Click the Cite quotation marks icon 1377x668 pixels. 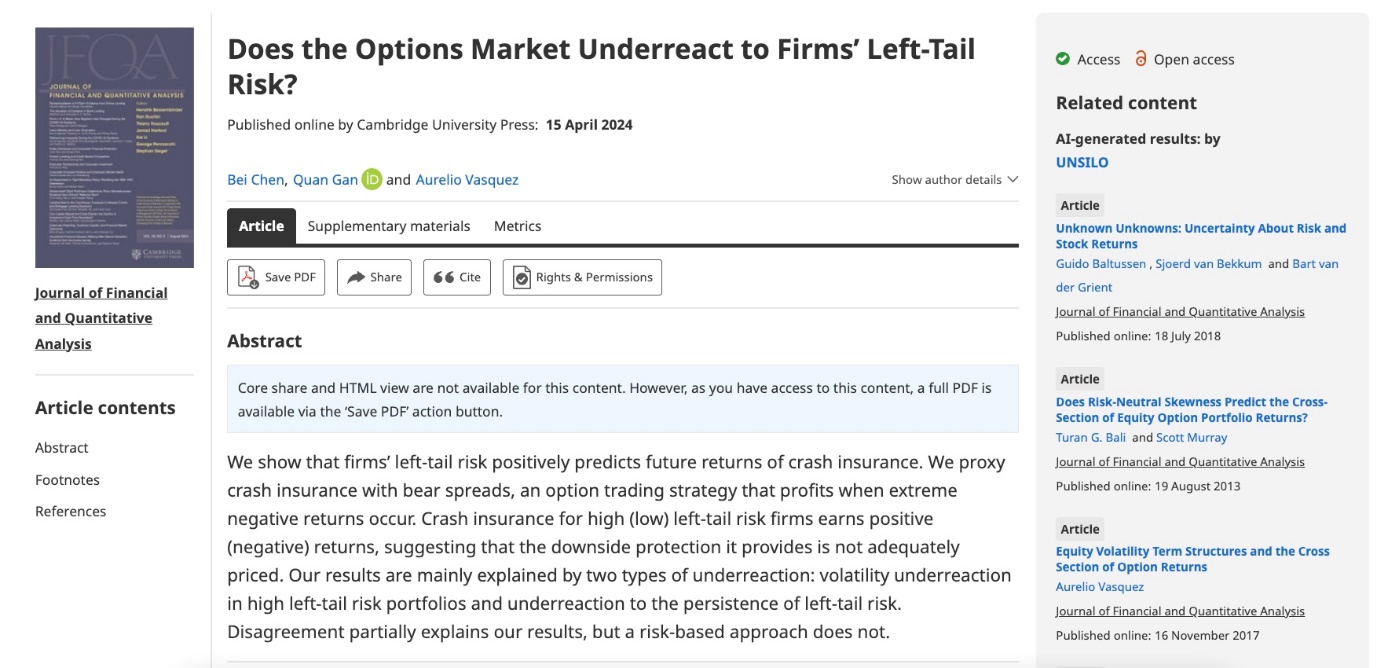pyautogui.click(x=443, y=277)
